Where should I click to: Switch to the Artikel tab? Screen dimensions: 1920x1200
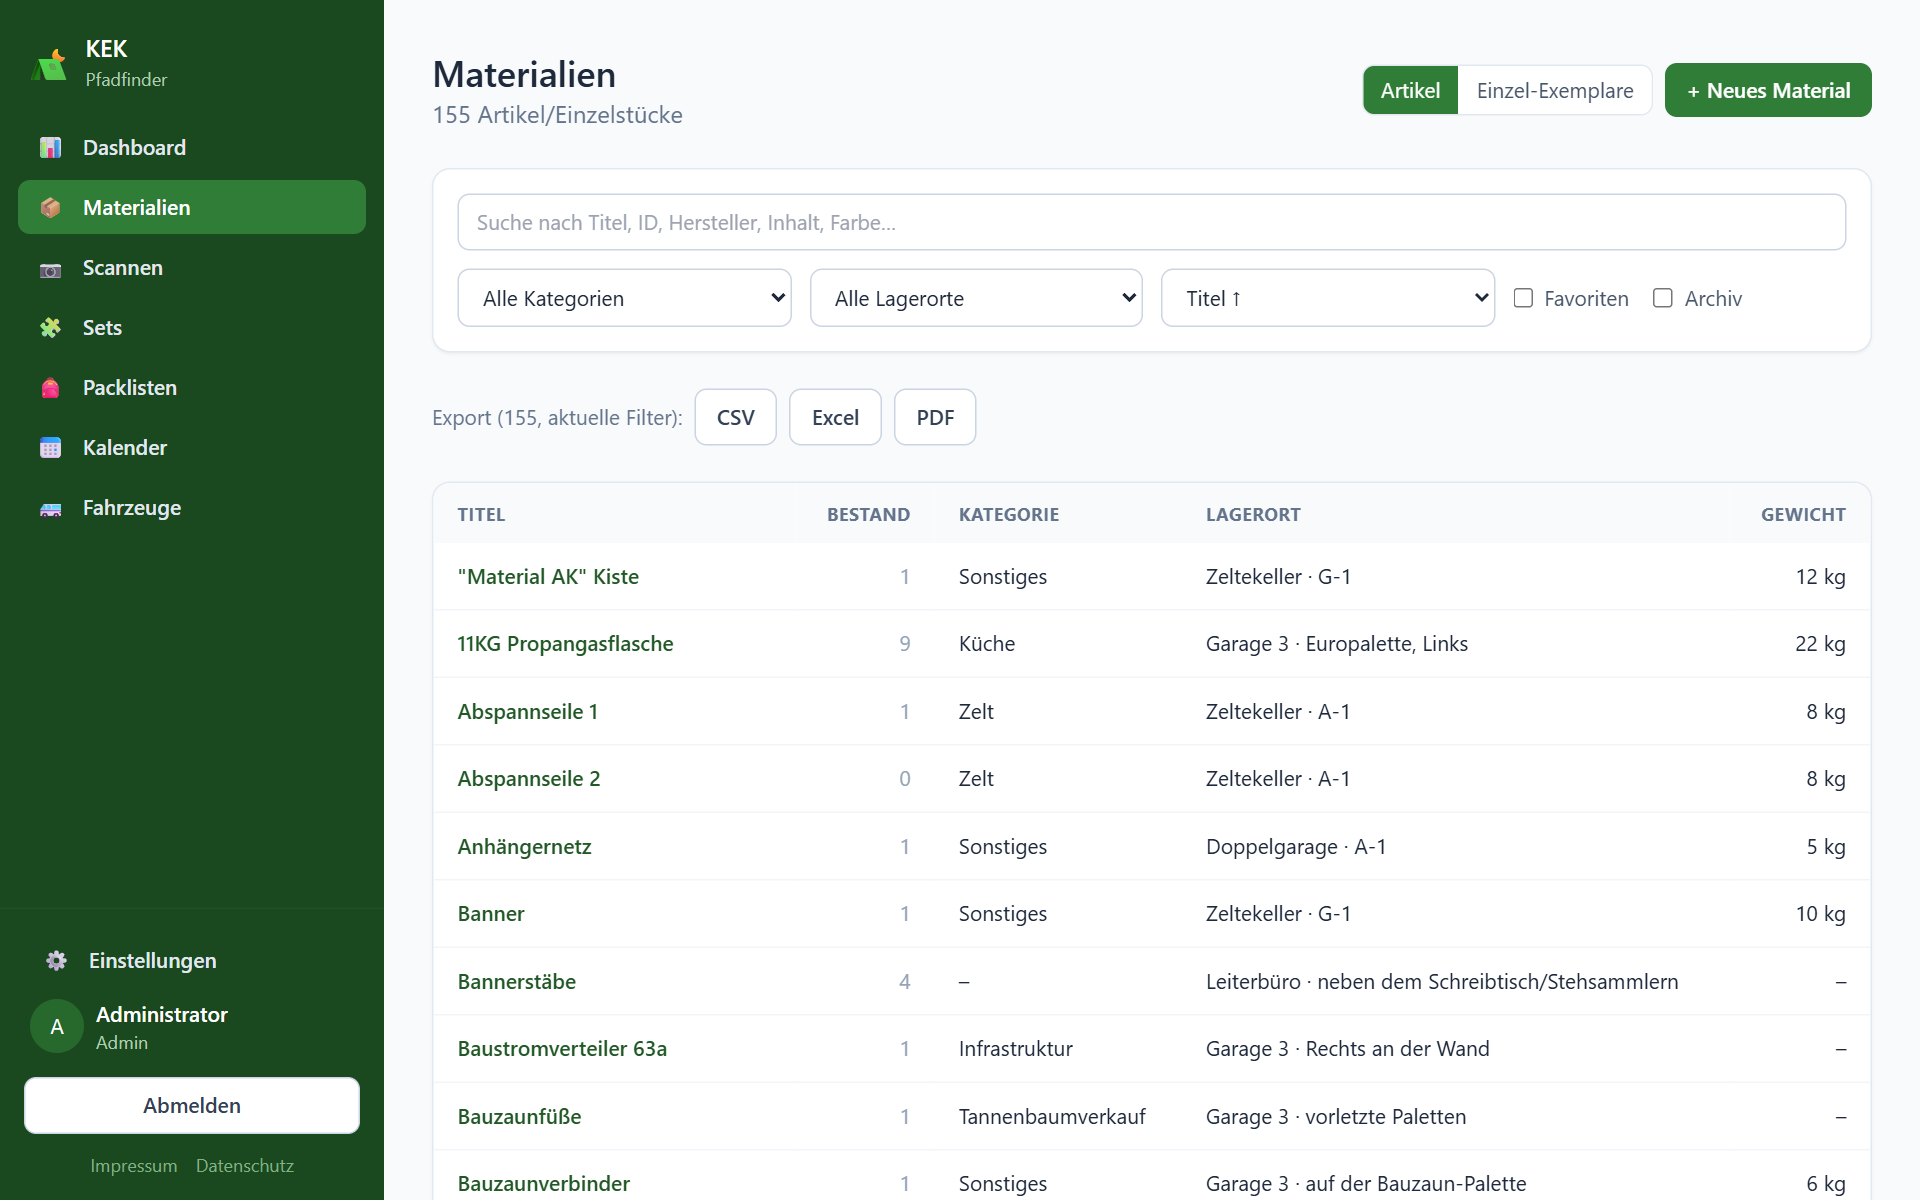coord(1410,90)
